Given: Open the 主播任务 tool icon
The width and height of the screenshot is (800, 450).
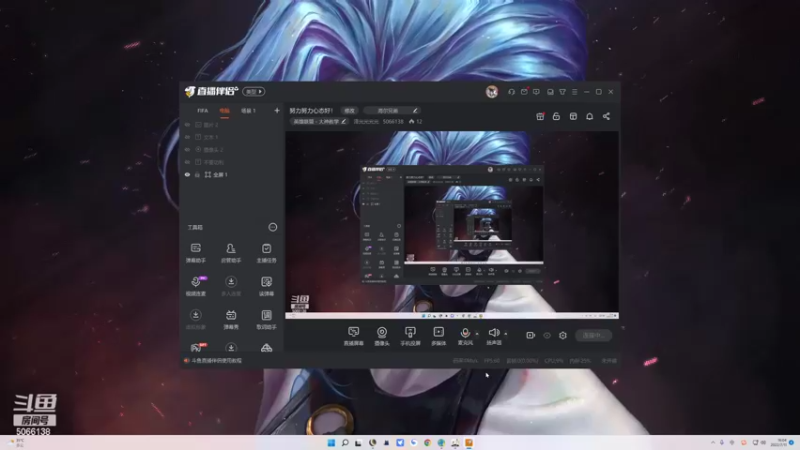Looking at the screenshot, I should click(266, 253).
